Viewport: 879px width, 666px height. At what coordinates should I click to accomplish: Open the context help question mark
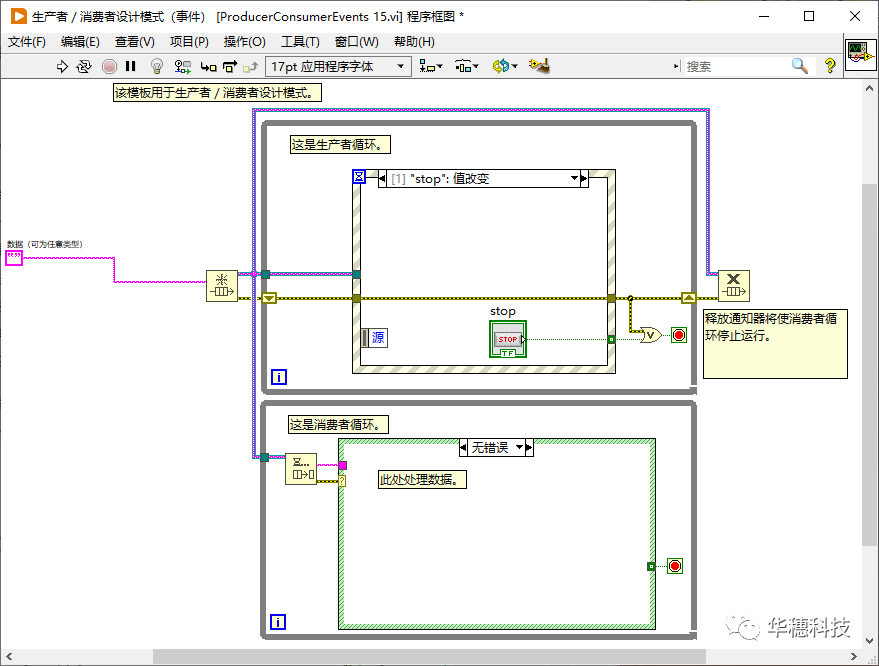point(829,66)
